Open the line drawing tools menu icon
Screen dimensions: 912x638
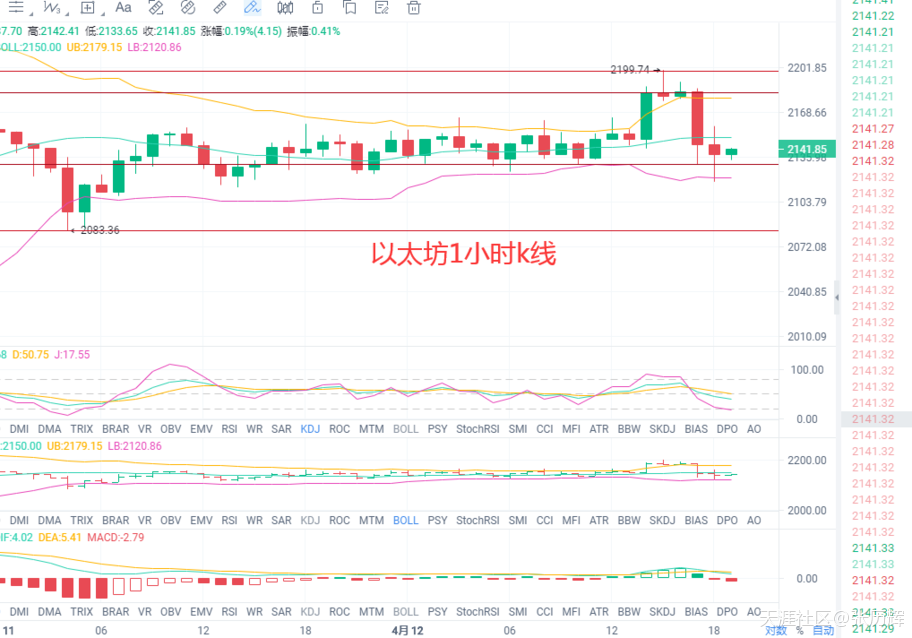coord(16,7)
